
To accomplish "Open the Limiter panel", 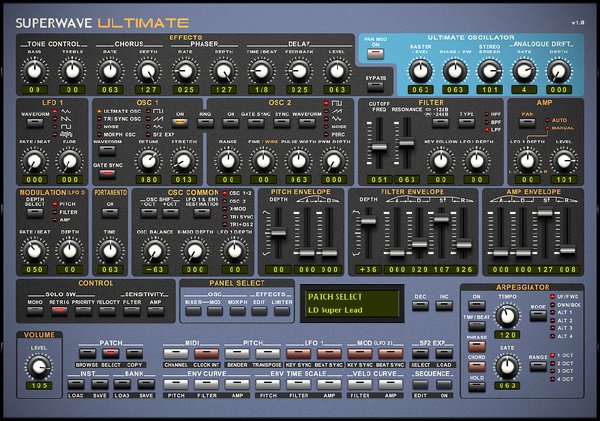I will point(282,310).
